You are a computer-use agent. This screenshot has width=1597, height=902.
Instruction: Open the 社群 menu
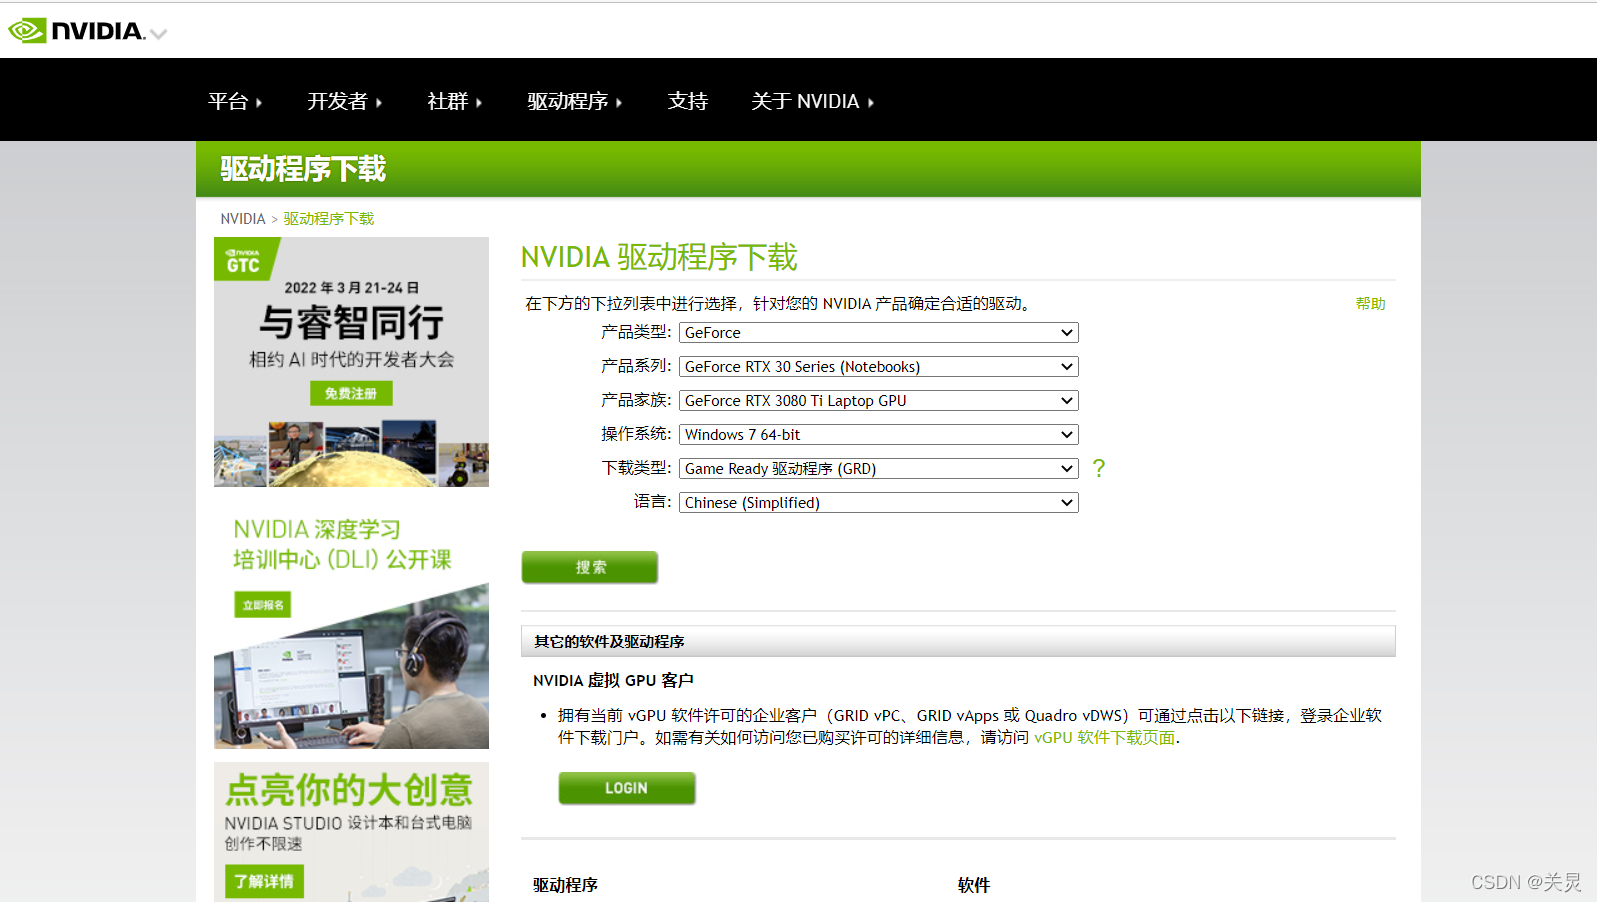coord(455,101)
